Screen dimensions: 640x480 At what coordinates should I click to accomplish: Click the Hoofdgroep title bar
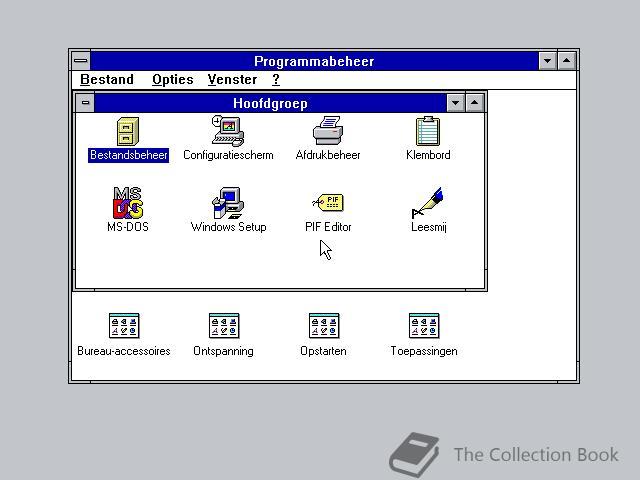point(270,103)
